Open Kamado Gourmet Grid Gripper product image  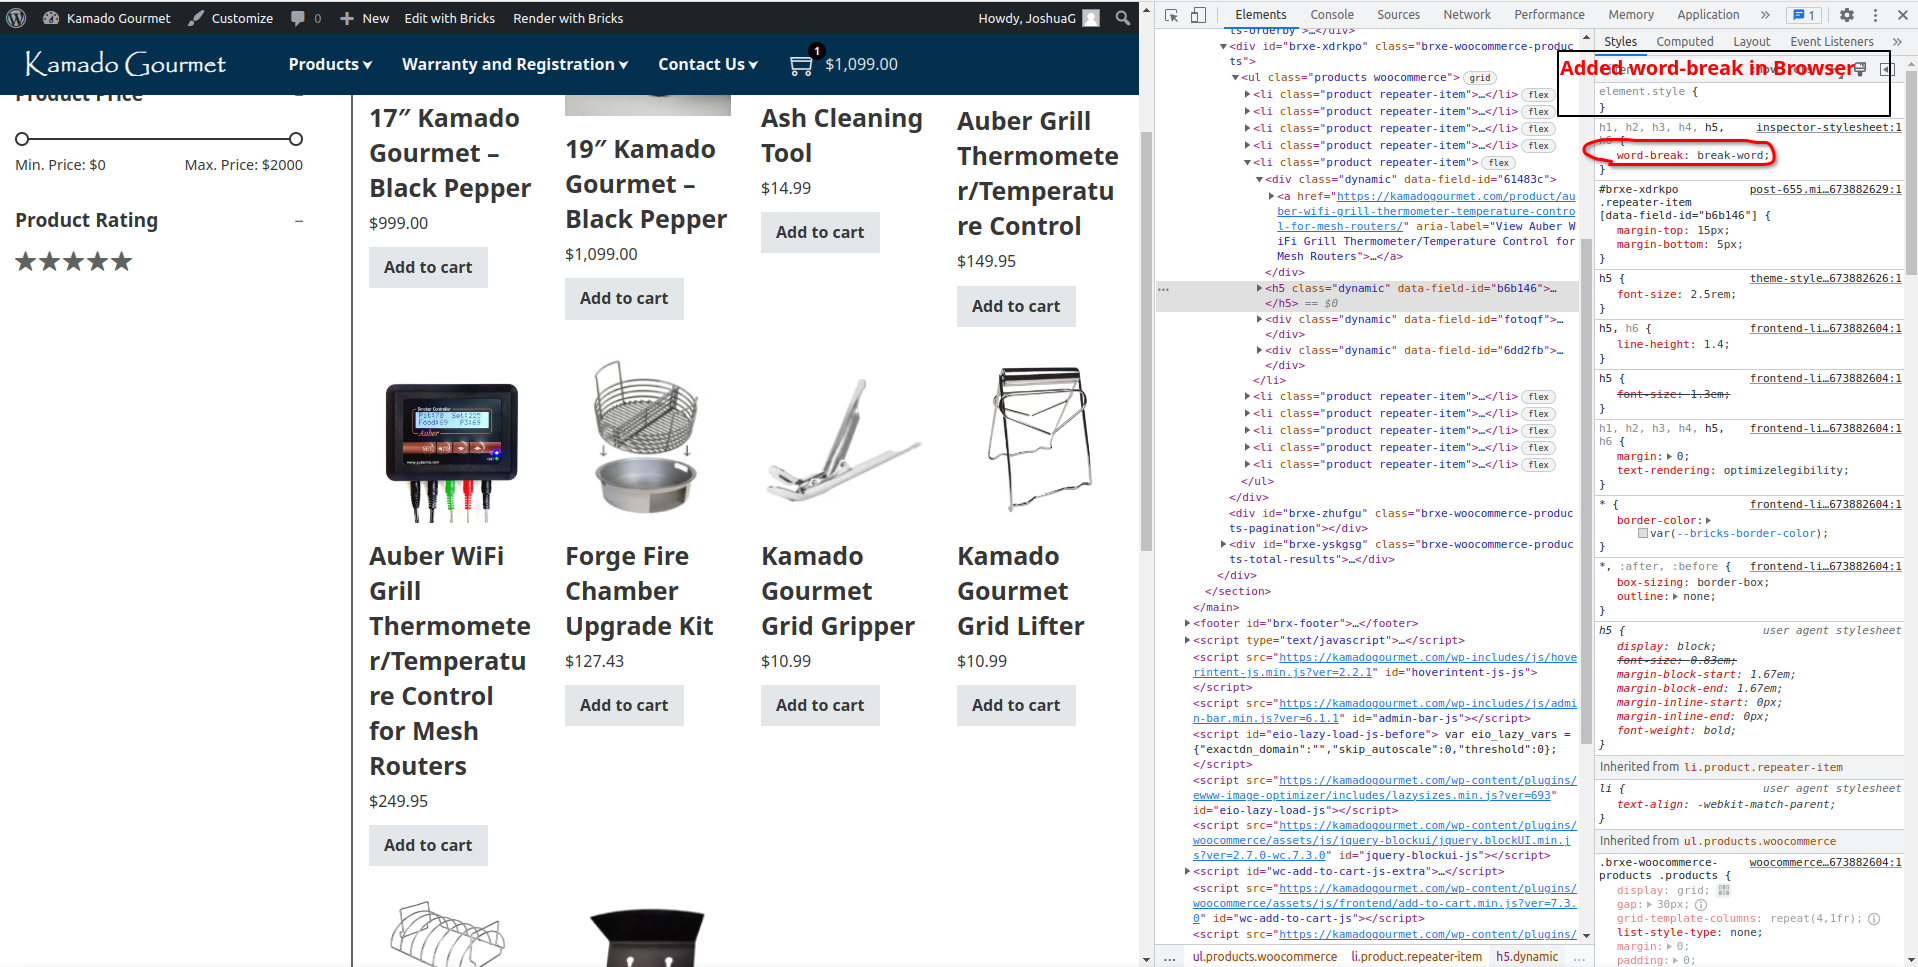pyautogui.click(x=843, y=440)
